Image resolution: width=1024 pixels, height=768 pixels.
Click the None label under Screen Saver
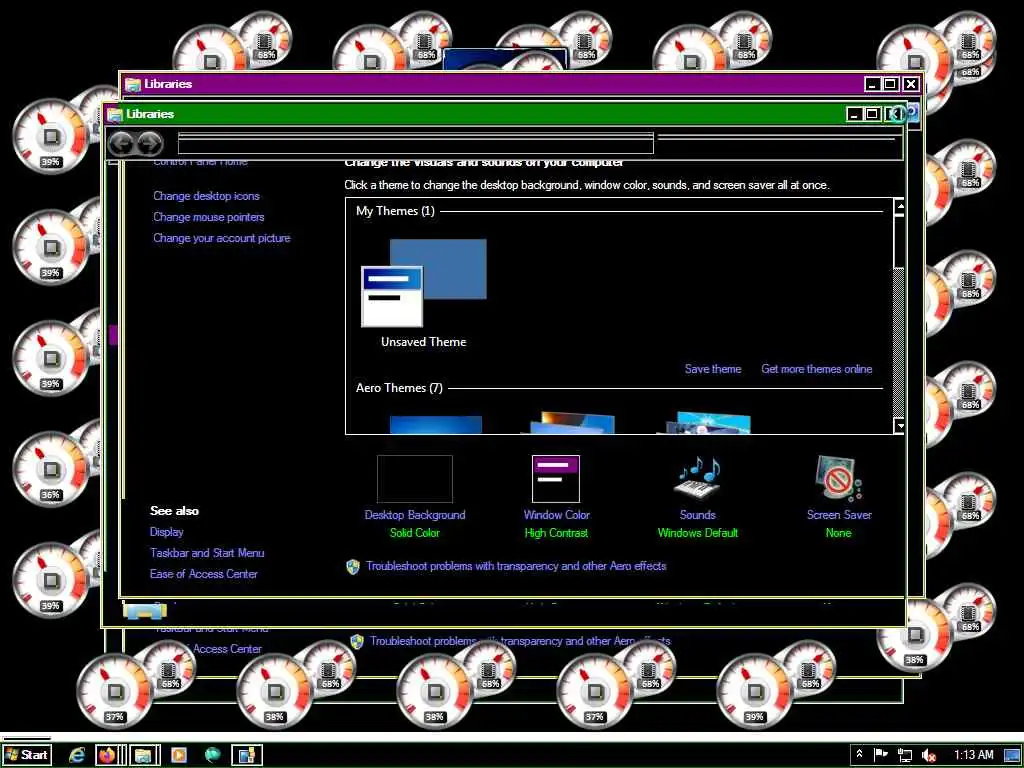point(839,533)
